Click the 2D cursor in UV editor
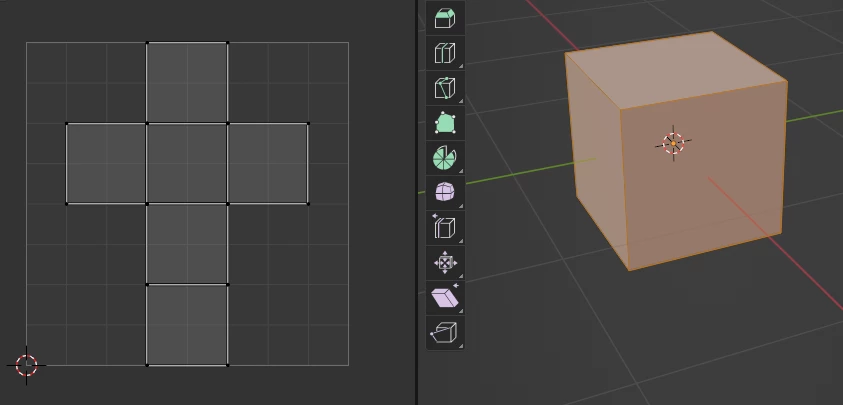The width and height of the screenshot is (843, 405). point(26,365)
